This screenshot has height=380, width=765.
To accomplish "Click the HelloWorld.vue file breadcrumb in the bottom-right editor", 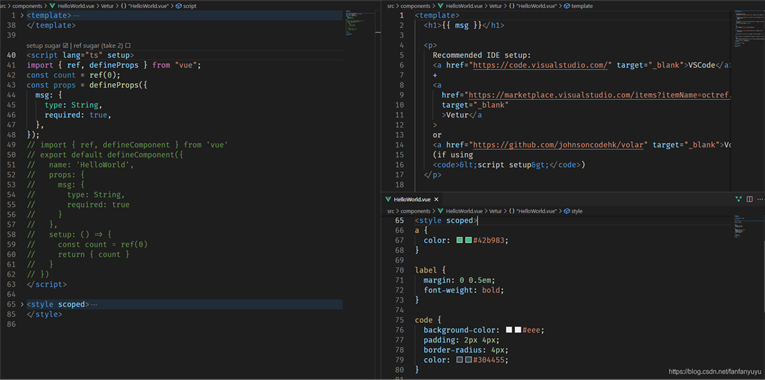I will [x=460, y=211].
